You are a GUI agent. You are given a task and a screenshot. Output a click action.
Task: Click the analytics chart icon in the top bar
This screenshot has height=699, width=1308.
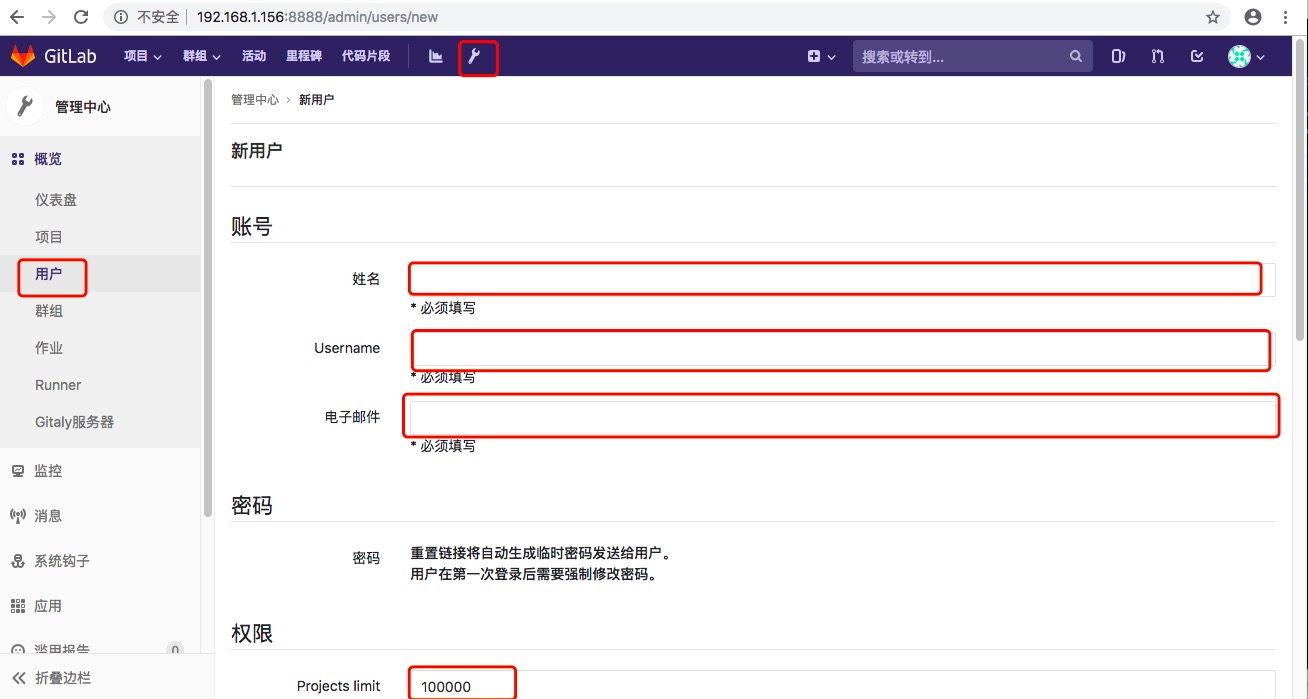[x=435, y=58]
